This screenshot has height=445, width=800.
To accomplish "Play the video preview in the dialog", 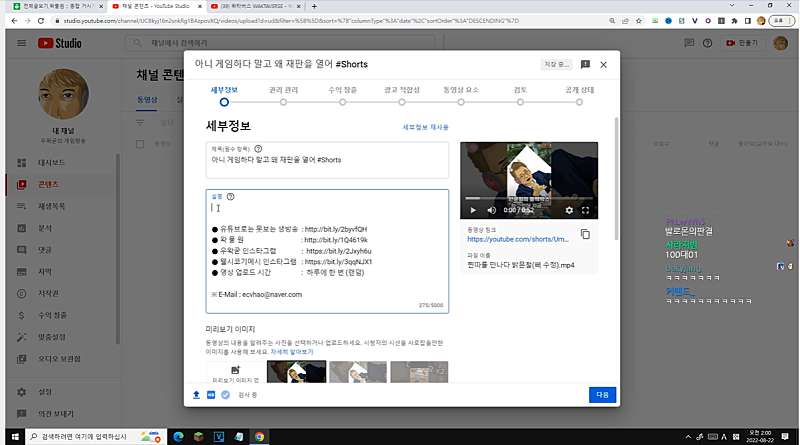I will point(473,210).
